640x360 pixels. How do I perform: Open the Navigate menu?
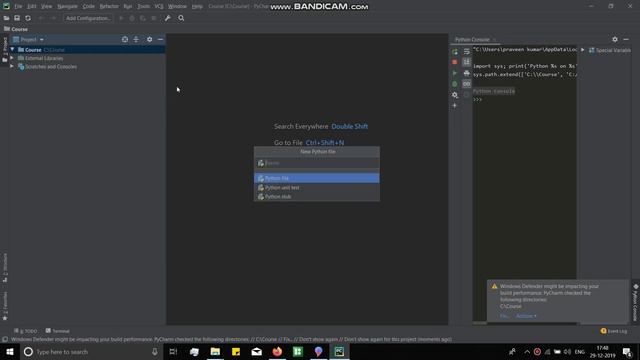pyautogui.click(x=67, y=7)
